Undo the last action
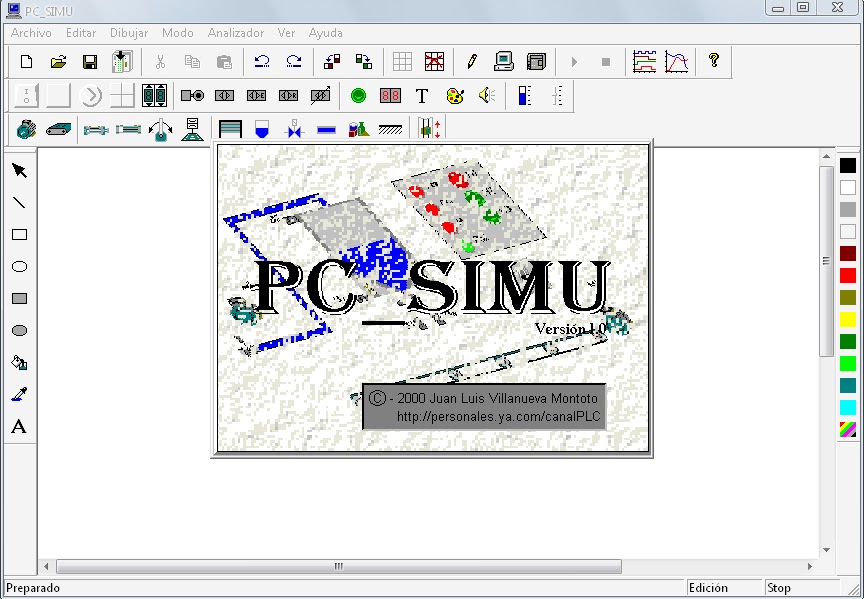The width and height of the screenshot is (864, 599). point(262,61)
